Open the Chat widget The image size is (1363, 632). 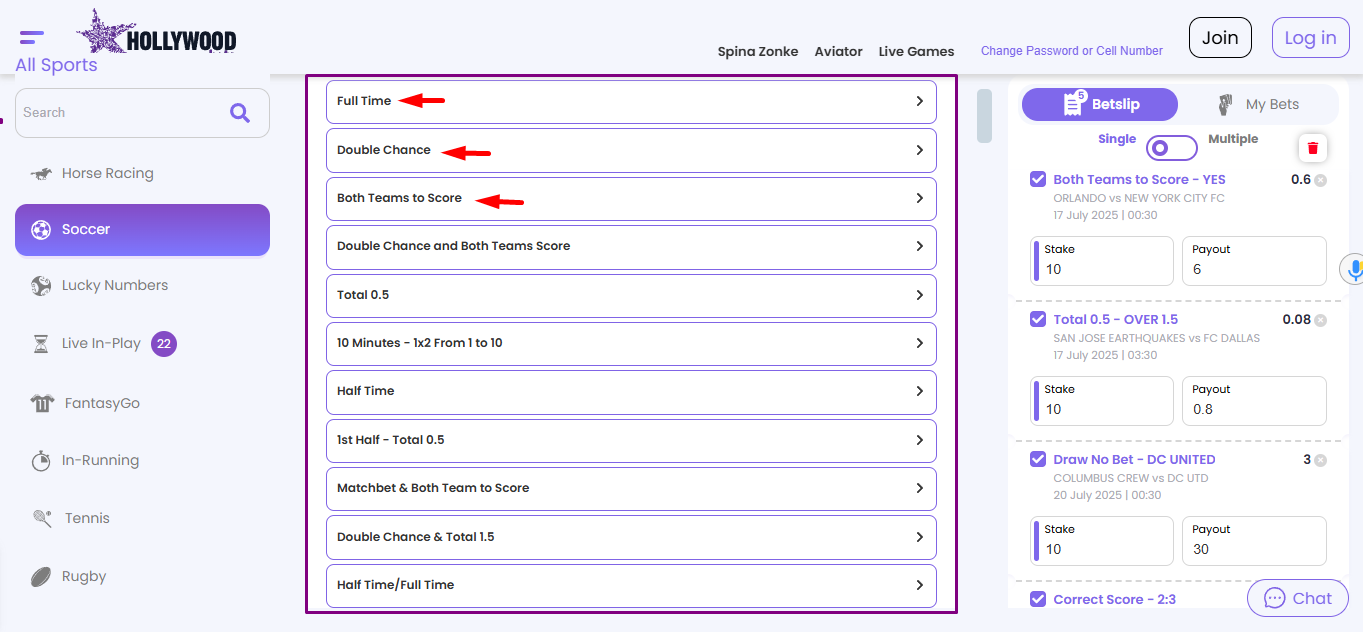click(x=1297, y=597)
